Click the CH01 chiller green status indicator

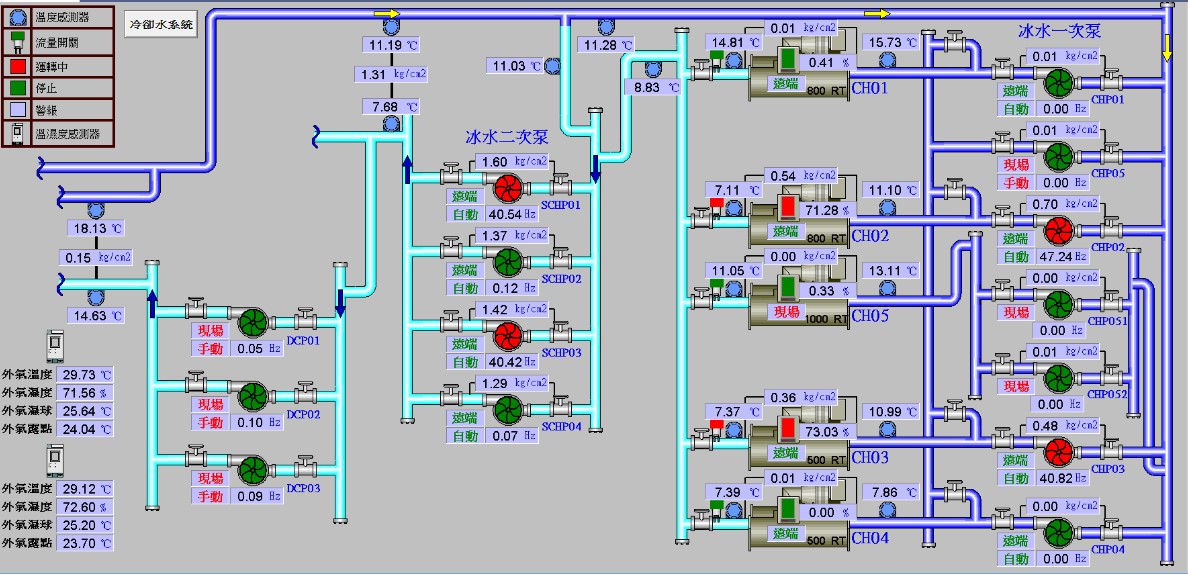point(789,58)
